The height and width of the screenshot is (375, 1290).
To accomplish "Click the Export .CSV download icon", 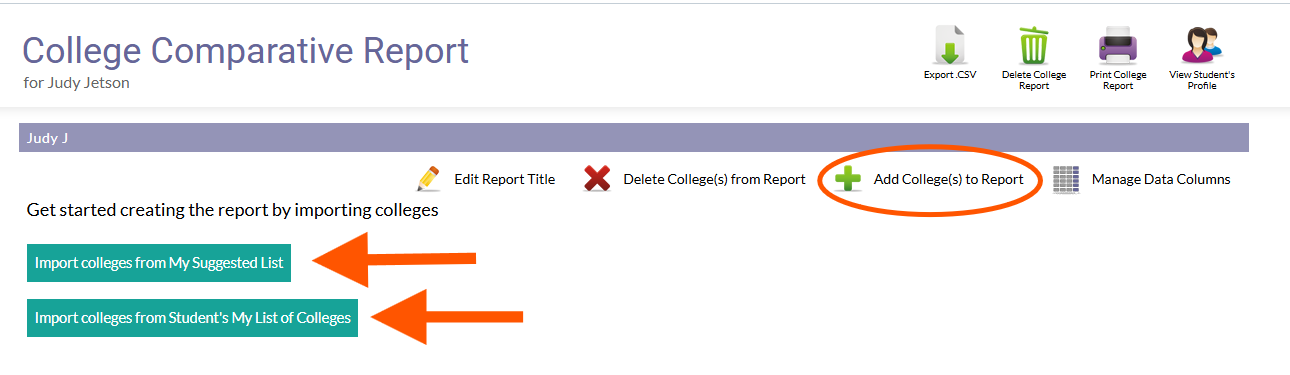I will click(949, 45).
